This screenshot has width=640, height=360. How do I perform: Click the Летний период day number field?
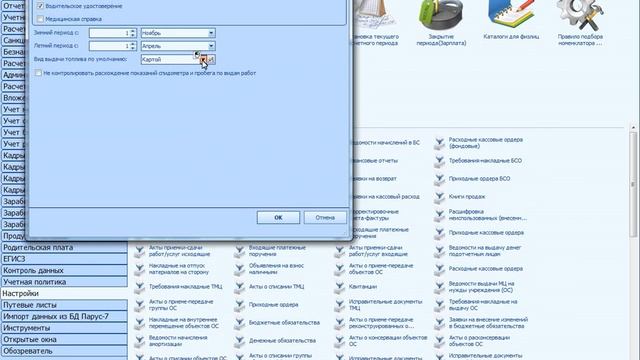(x=109, y=46)
